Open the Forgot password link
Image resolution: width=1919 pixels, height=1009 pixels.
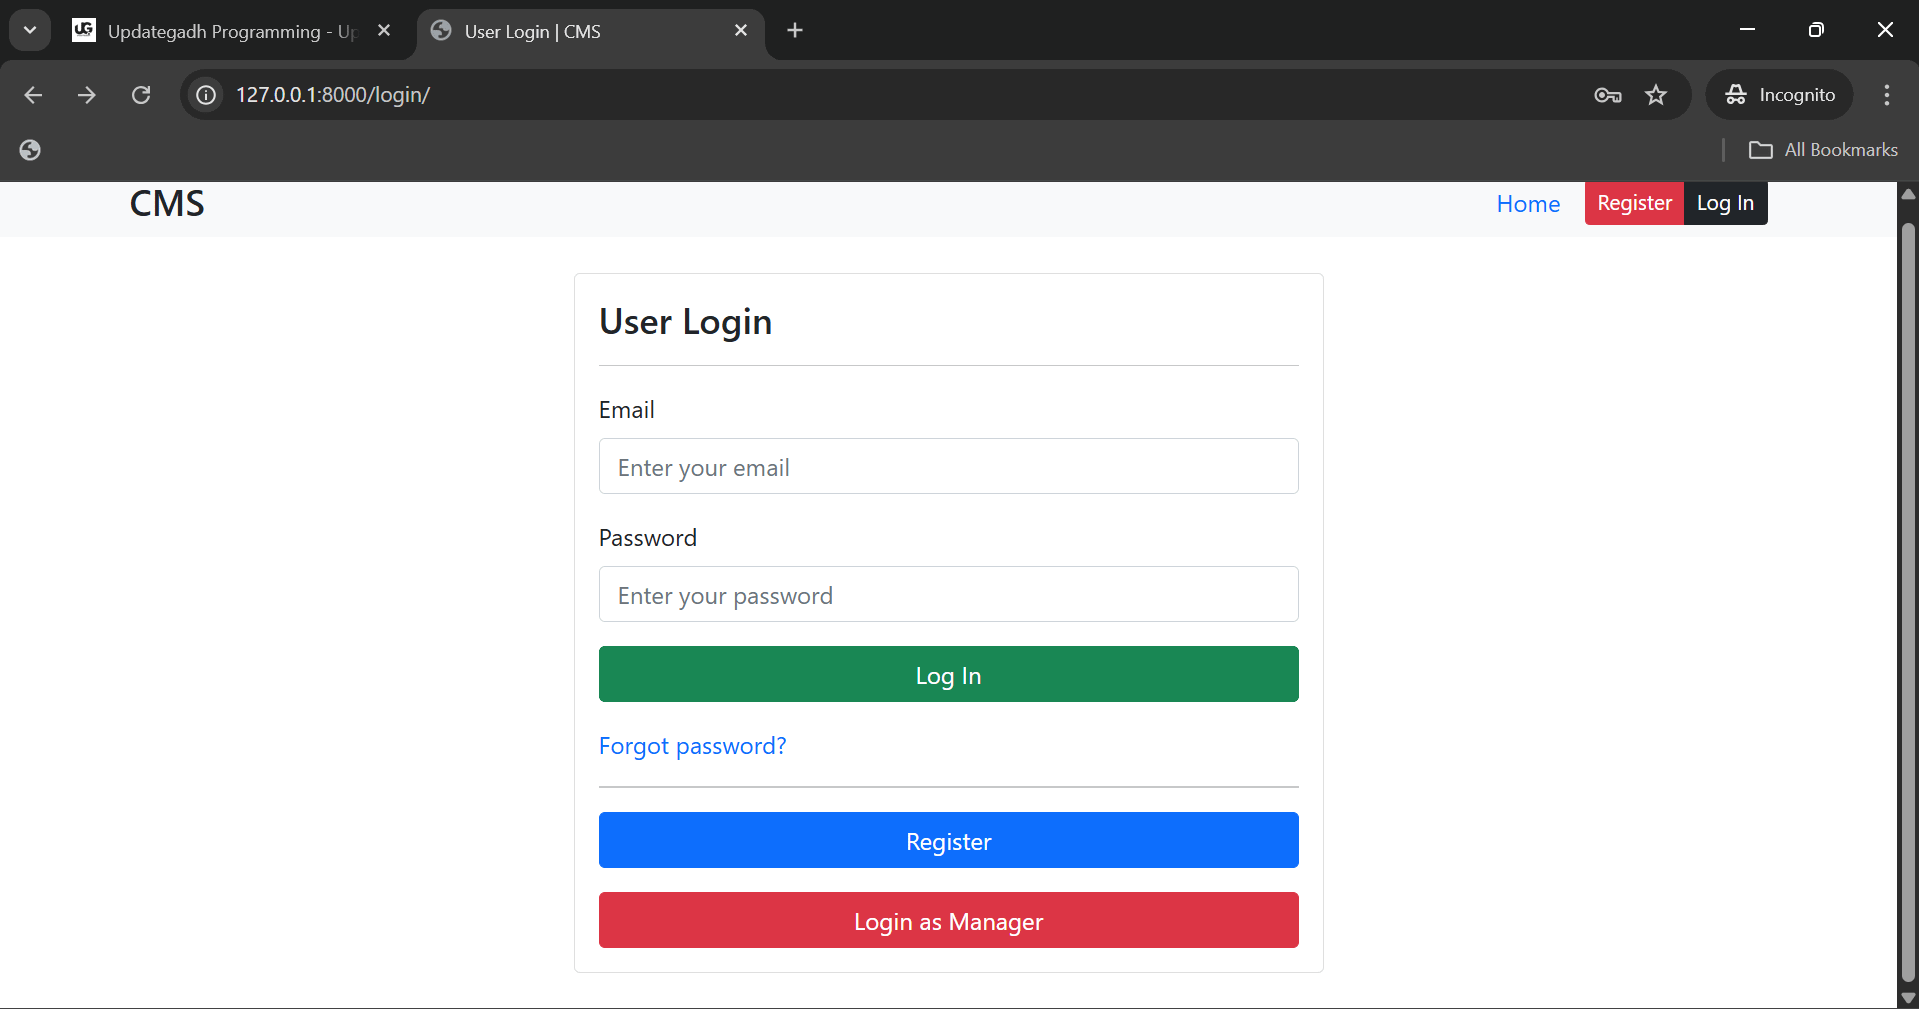pyautogui.click(x=692, y=745)
